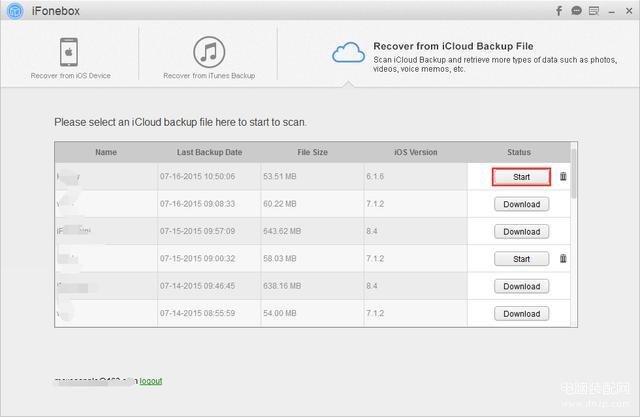Select the iTunes music note icon

[209, 52]
